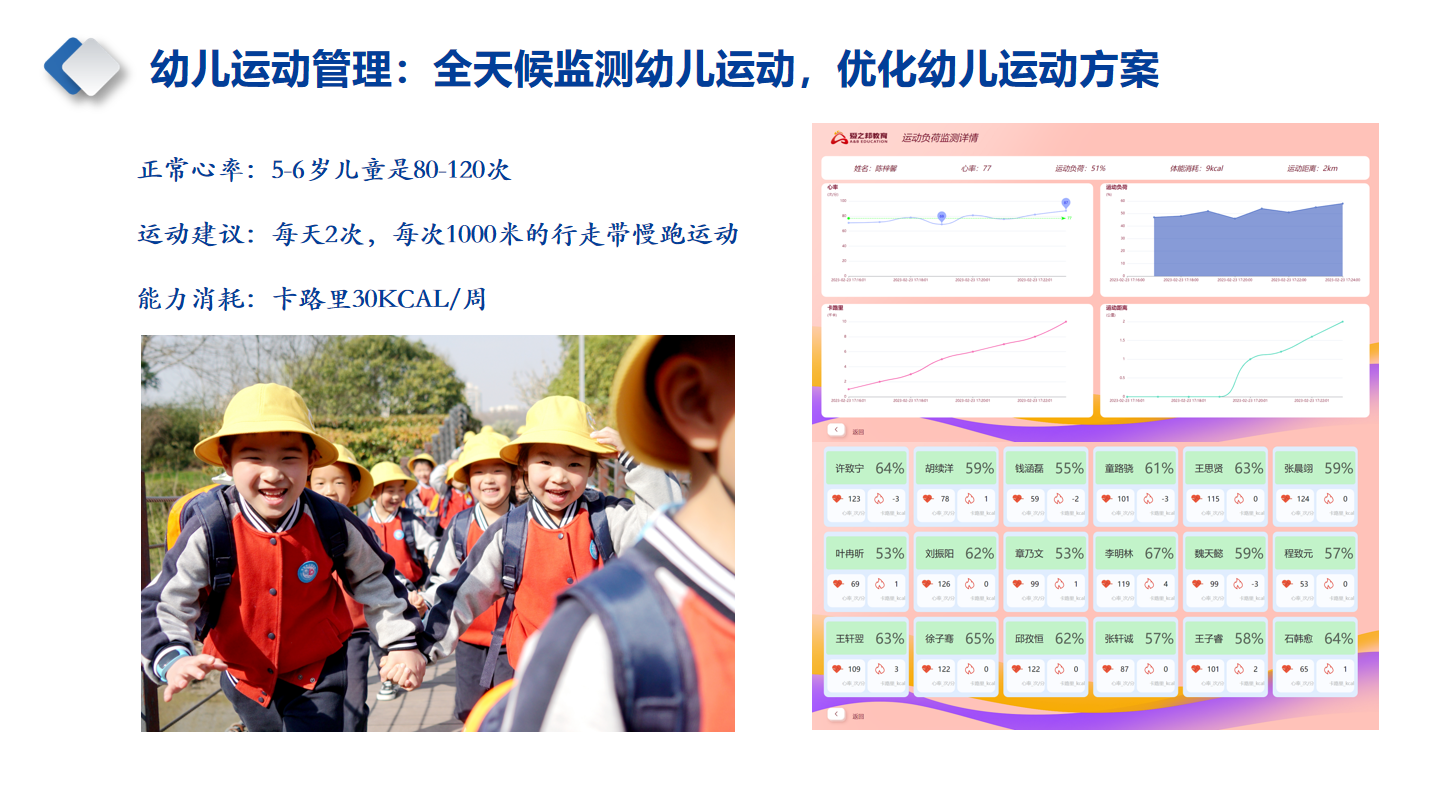
Task: Click 体能消耗:9kcal in the summary bar
Action: pyautogui.click(x=1198, y=168)
